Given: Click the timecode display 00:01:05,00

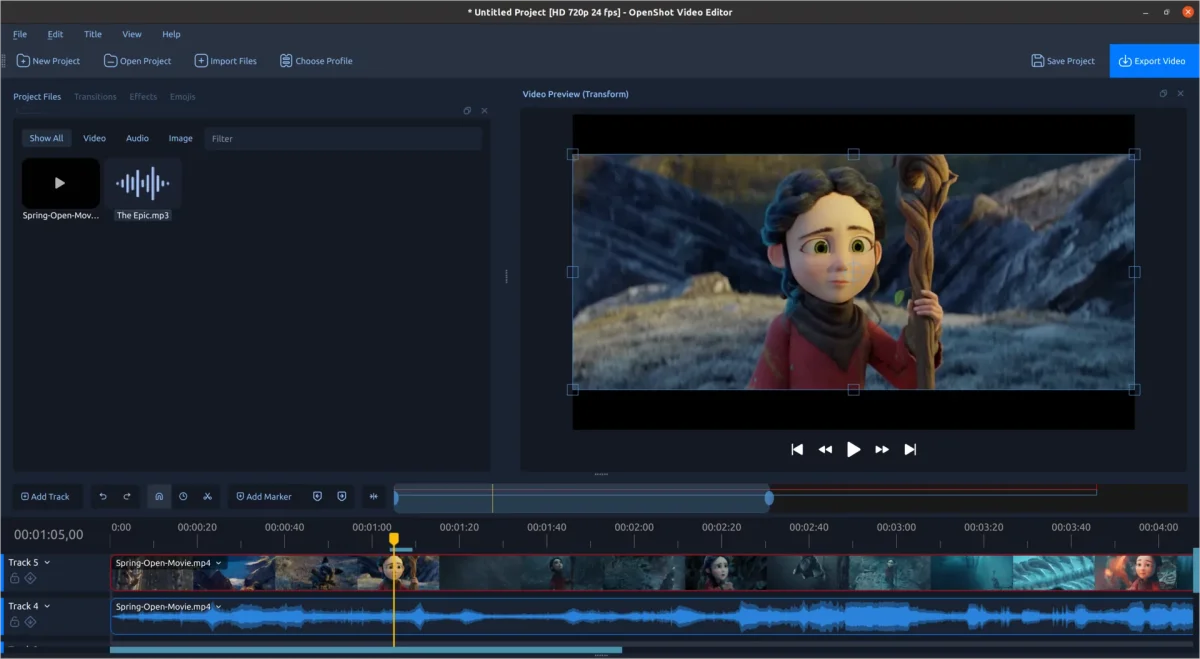Looking at the screenshot, I should pyautogui.click(x=49, y=535).
